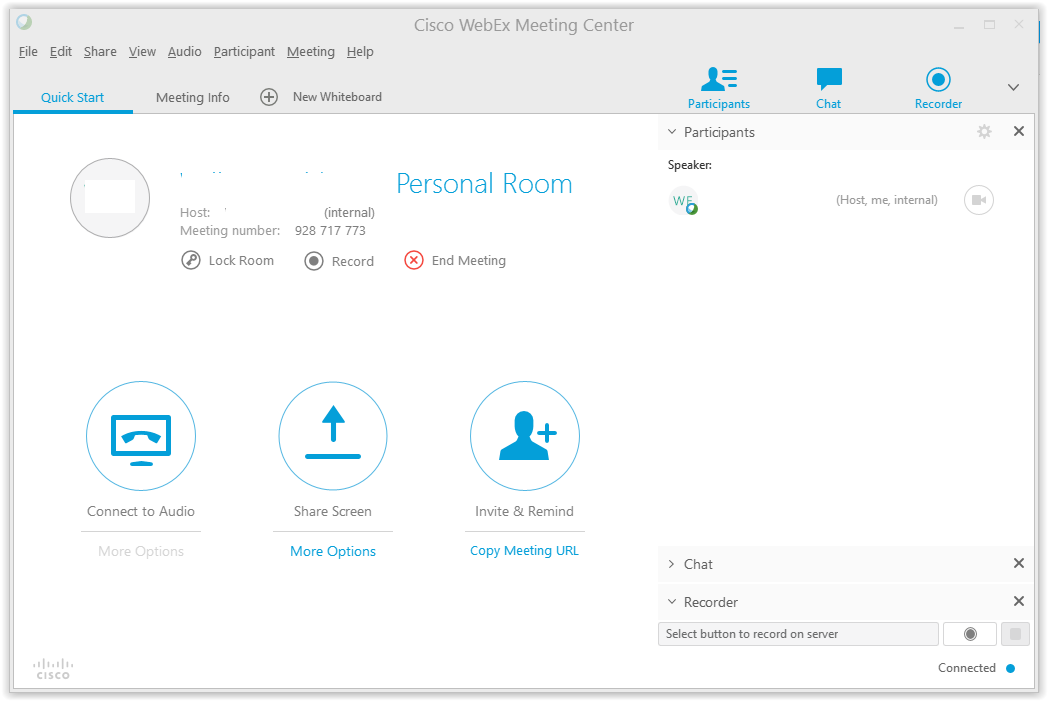Collapse the Recorder panel chevron
Viewport: 1048px width, 701px height.
pyautogui.click(x=672, y=601)
